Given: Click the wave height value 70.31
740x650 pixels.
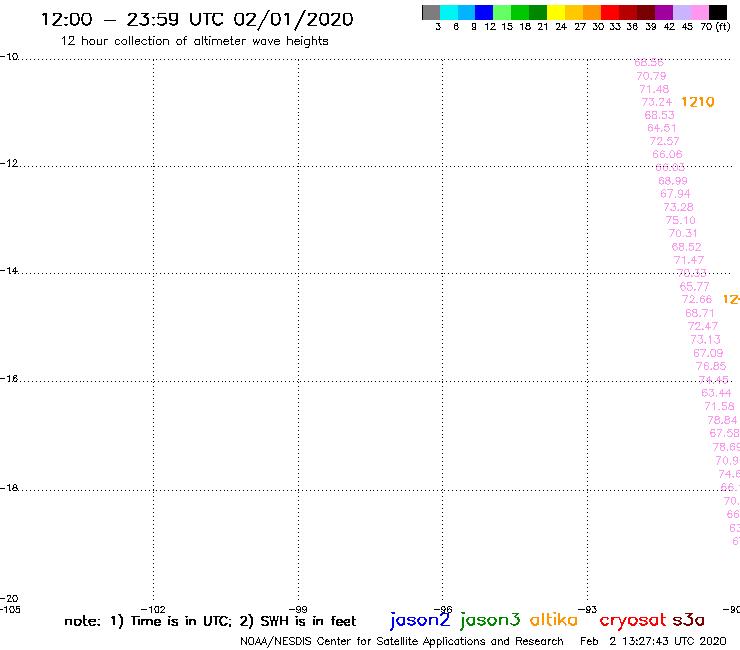Looking at the screenshot, I should 683,233.
